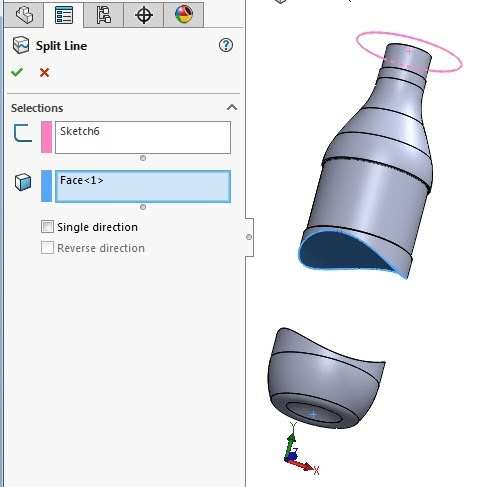Screen dimensions: 491x487
Task: Collapse the Selections section chevron
Action: click(x=232, y=107)
